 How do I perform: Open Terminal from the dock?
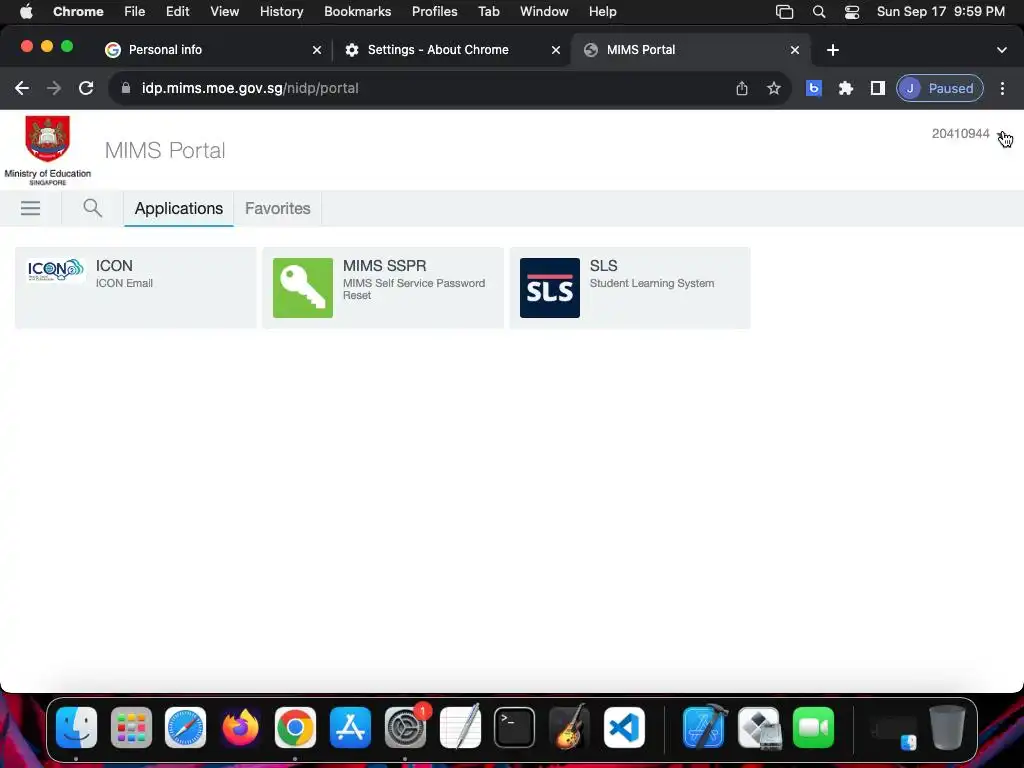point(515,728)
